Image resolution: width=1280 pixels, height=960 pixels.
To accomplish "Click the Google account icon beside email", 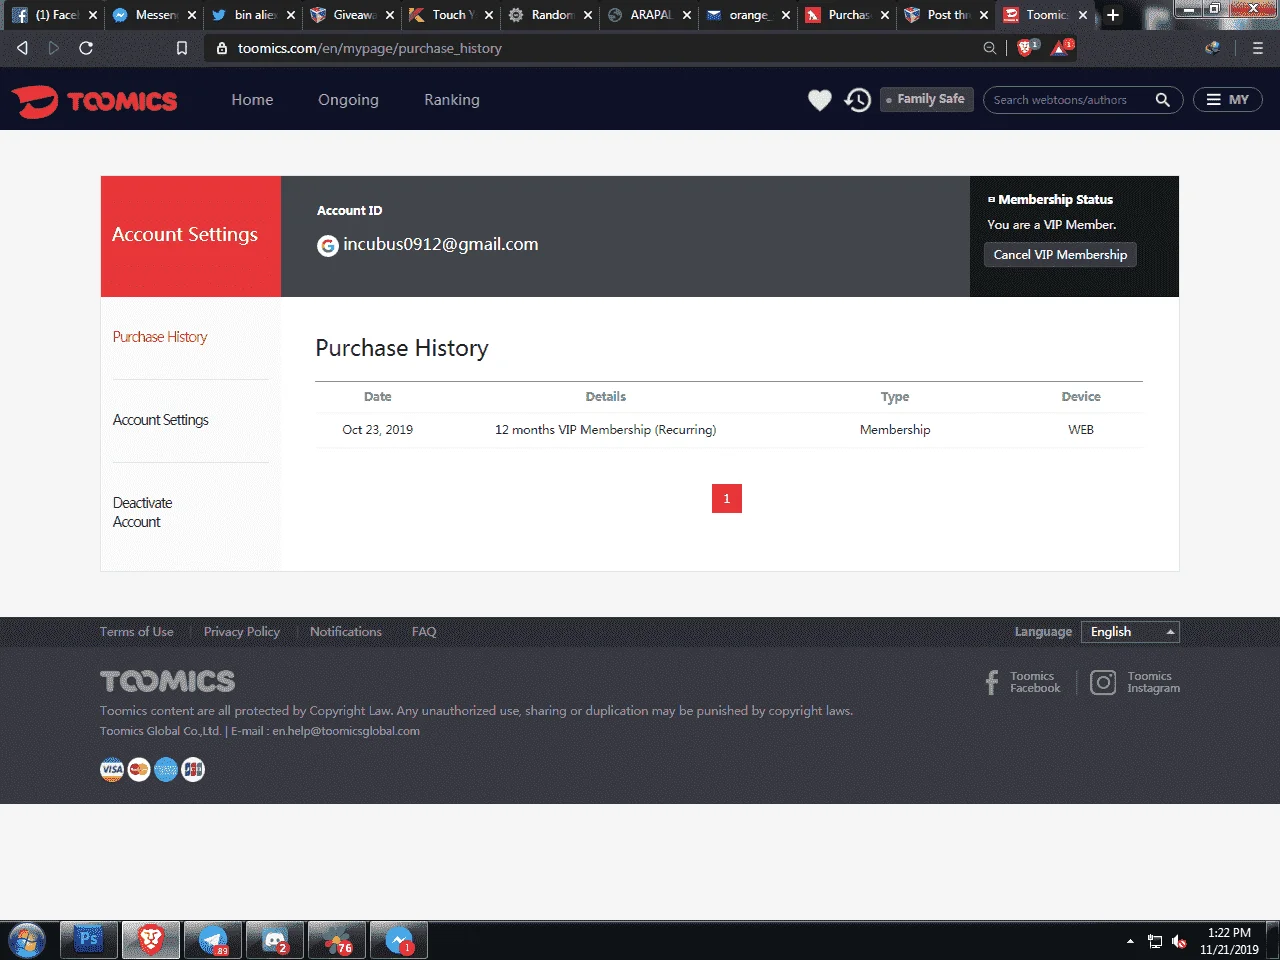I will pos(327,246).
